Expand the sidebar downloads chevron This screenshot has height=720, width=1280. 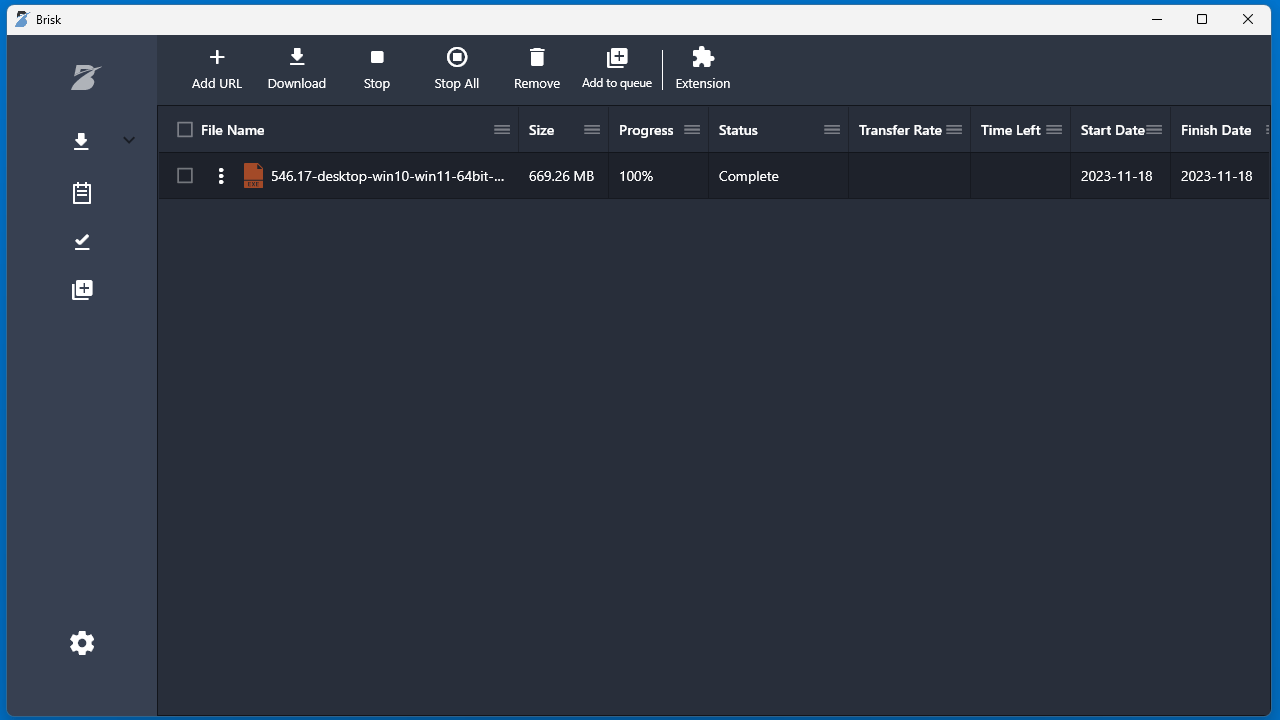[129, 140]
